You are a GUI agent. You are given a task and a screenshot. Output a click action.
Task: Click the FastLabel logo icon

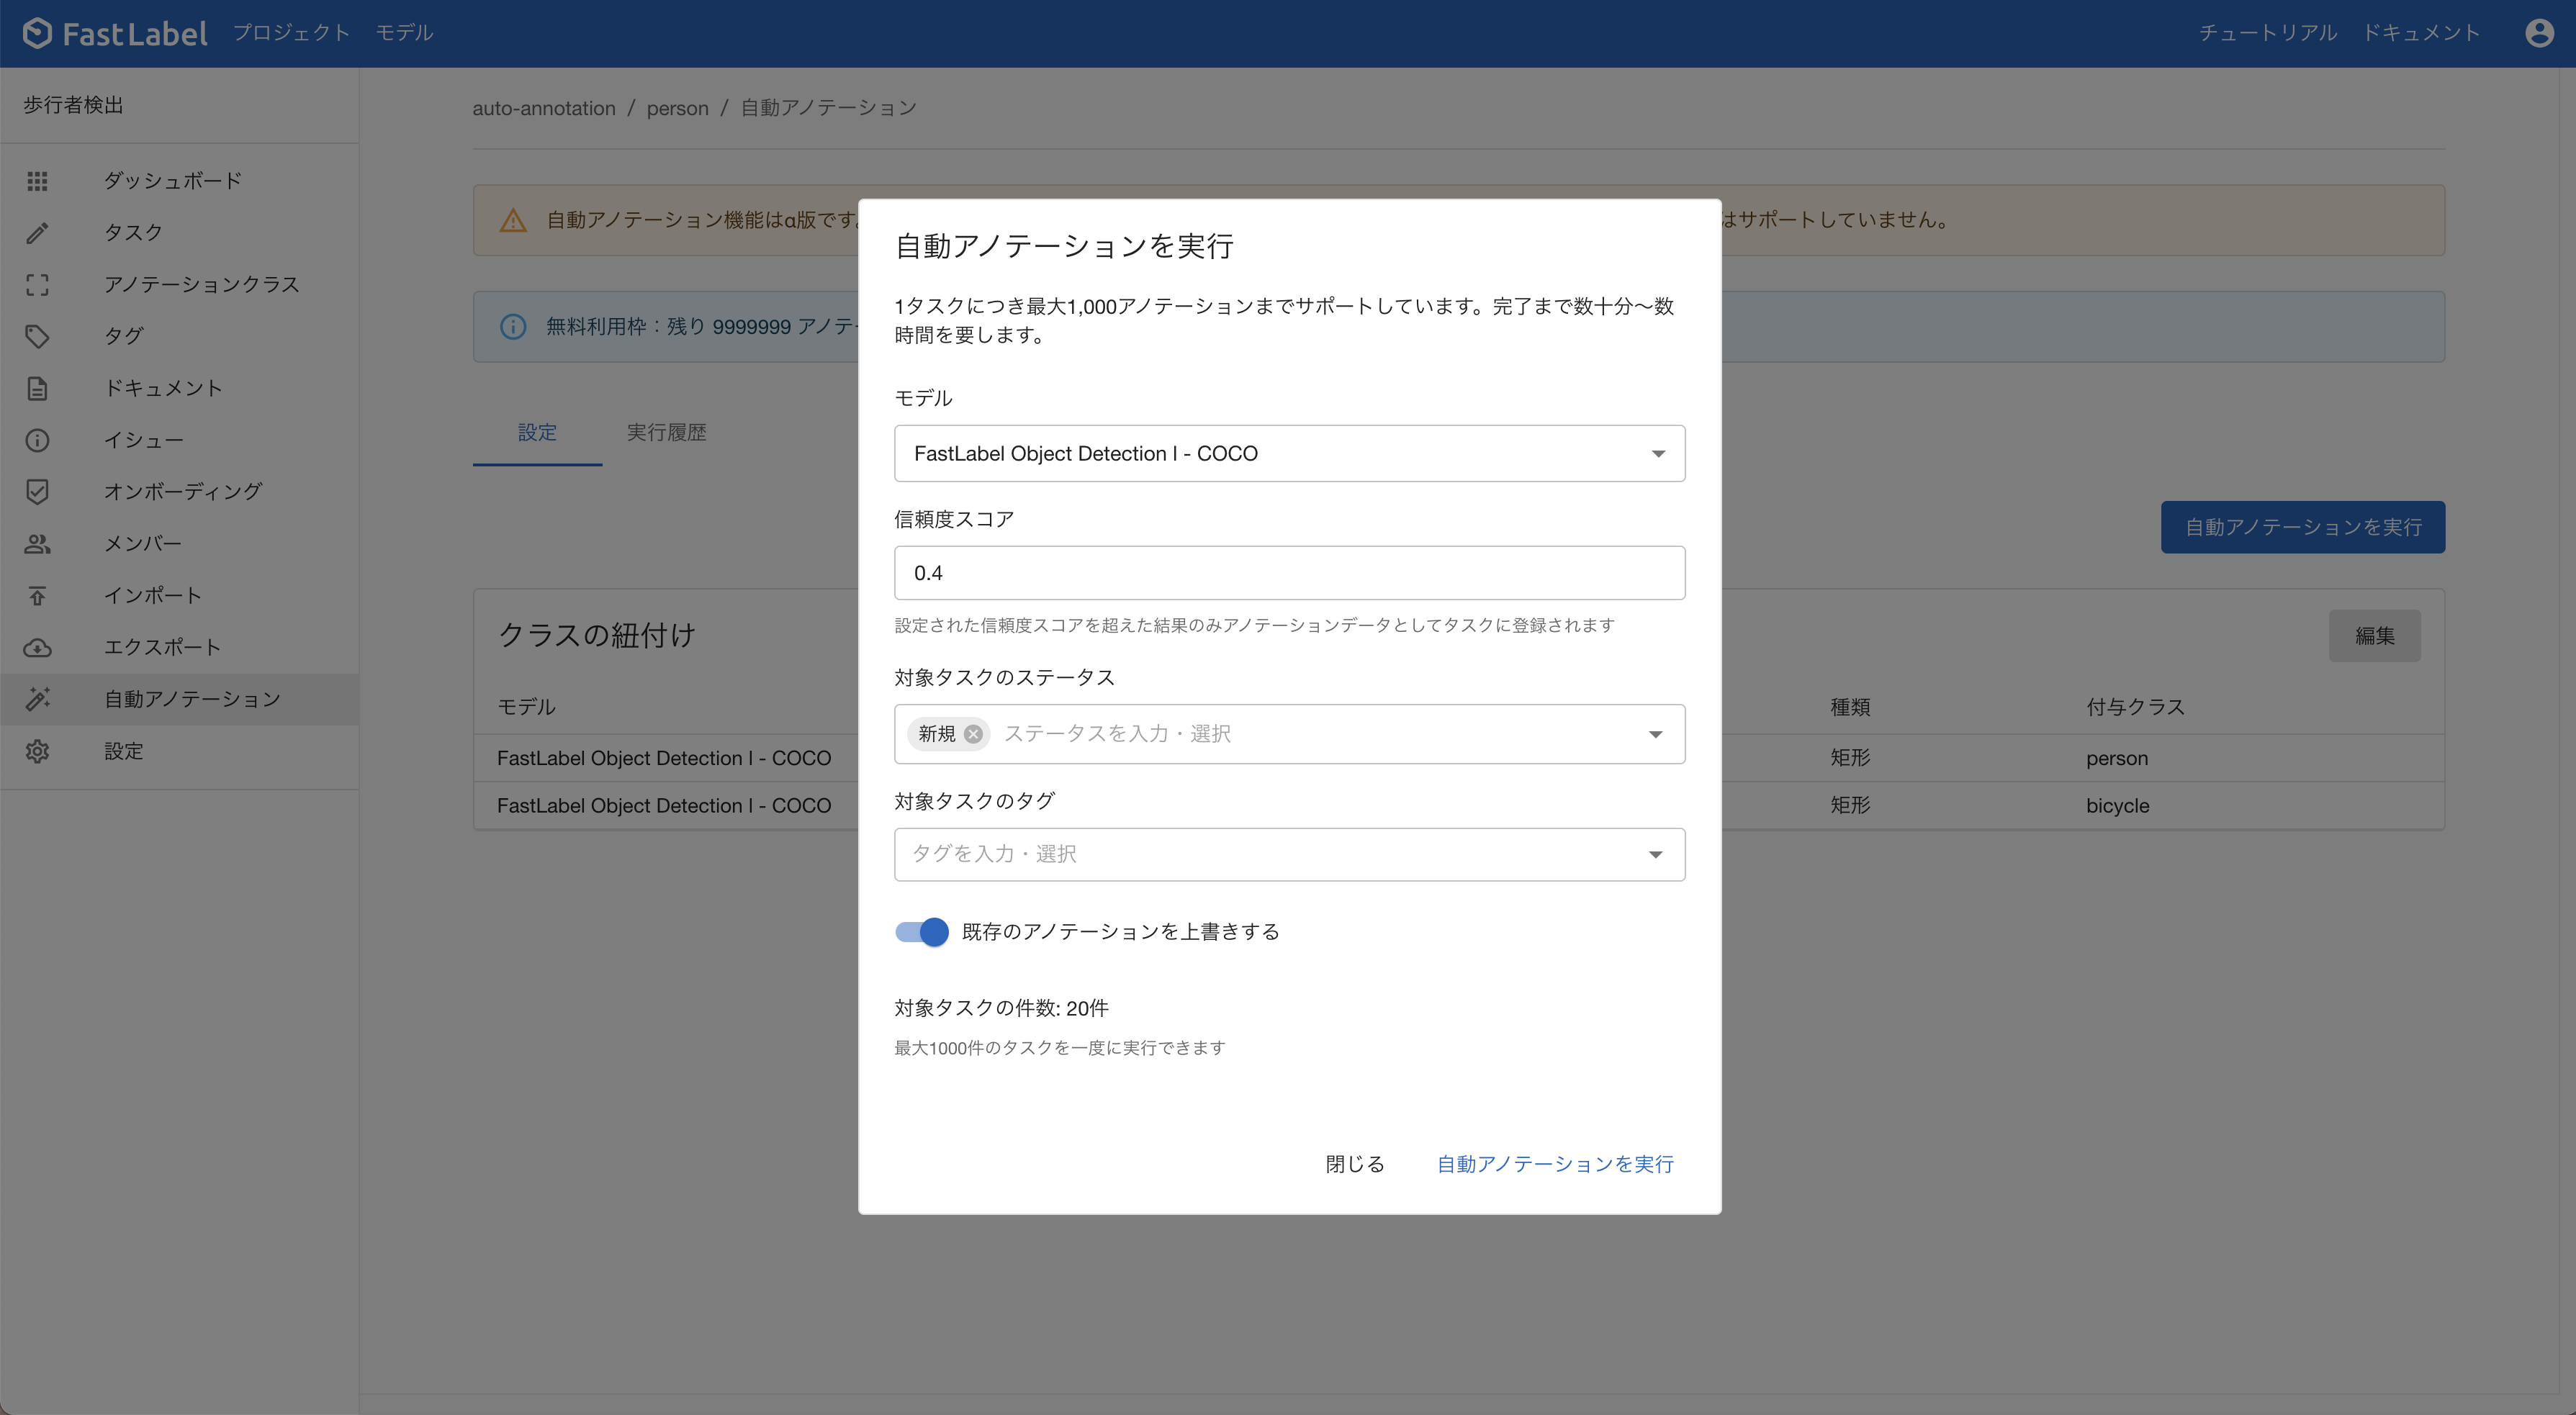click(x=37, y=33)
